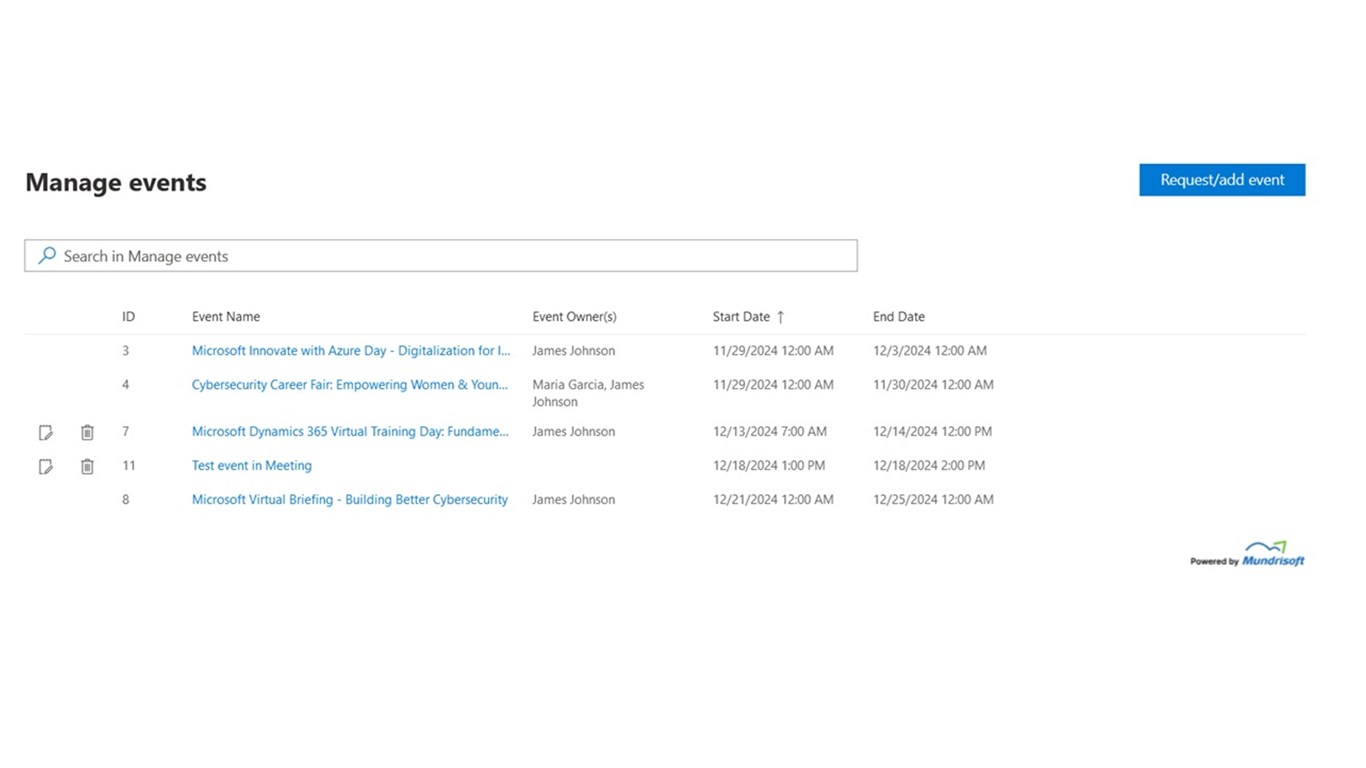This screenshot has width=1366, height=768.
Task: Open the Cybersecurity Career Fair event link
Action: (x=350, y=385)
